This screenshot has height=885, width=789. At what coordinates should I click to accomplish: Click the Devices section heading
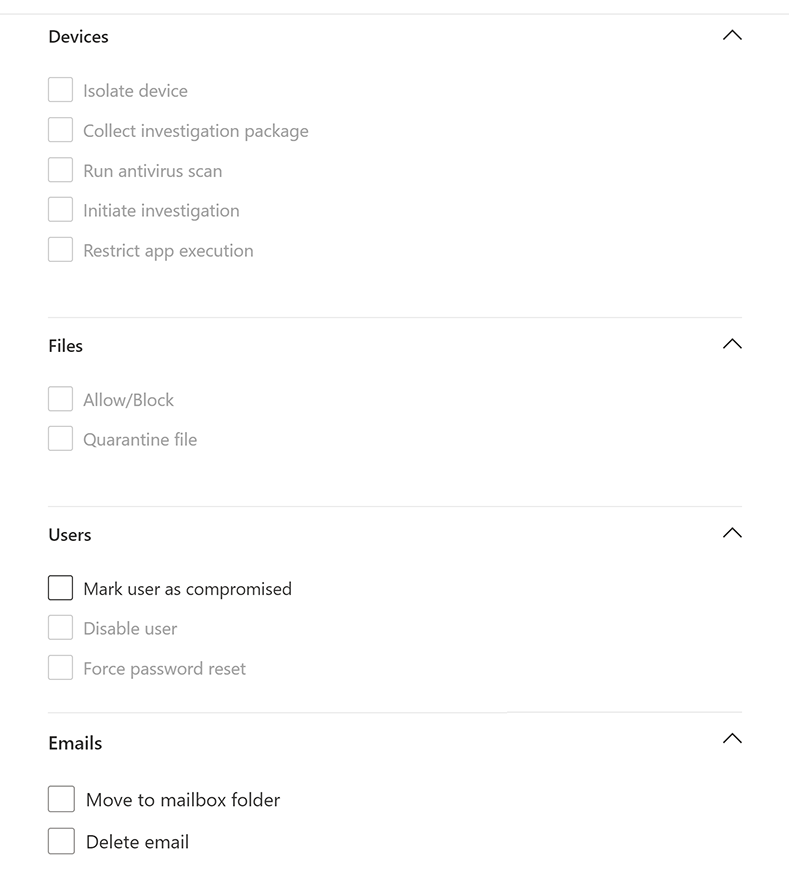click(x=78, y=37)
